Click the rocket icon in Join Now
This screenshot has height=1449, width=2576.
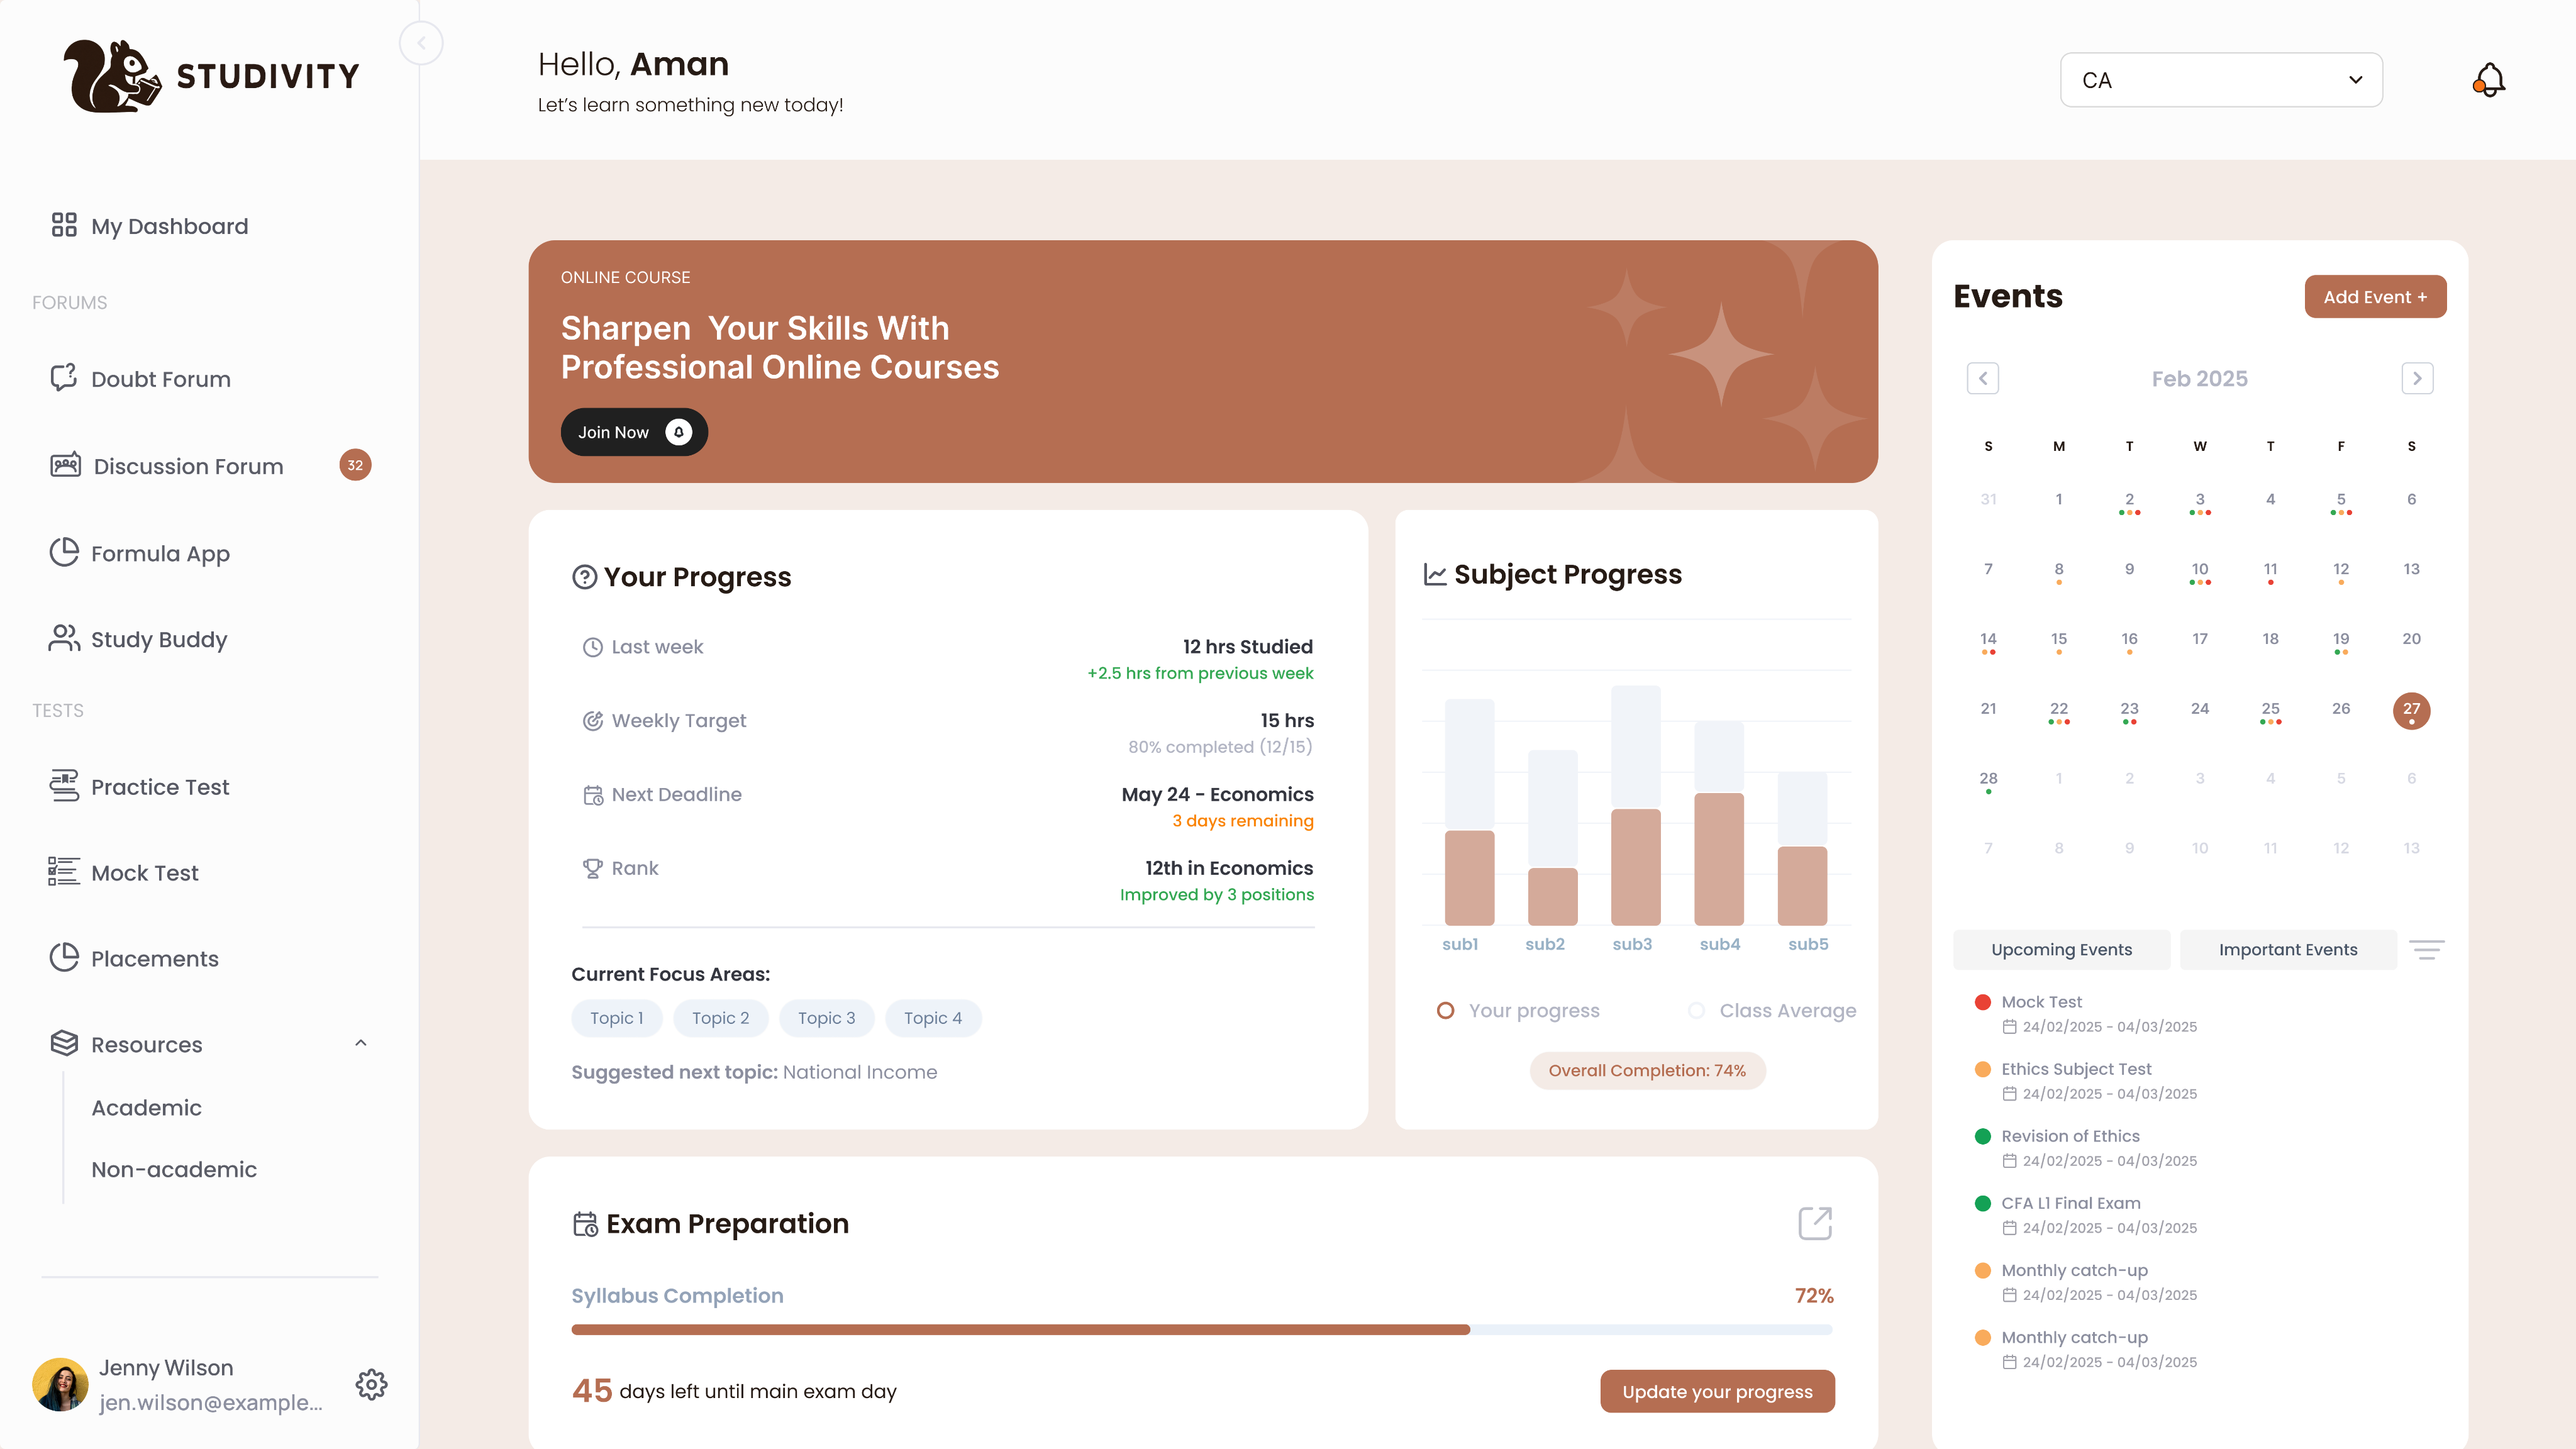678,432
